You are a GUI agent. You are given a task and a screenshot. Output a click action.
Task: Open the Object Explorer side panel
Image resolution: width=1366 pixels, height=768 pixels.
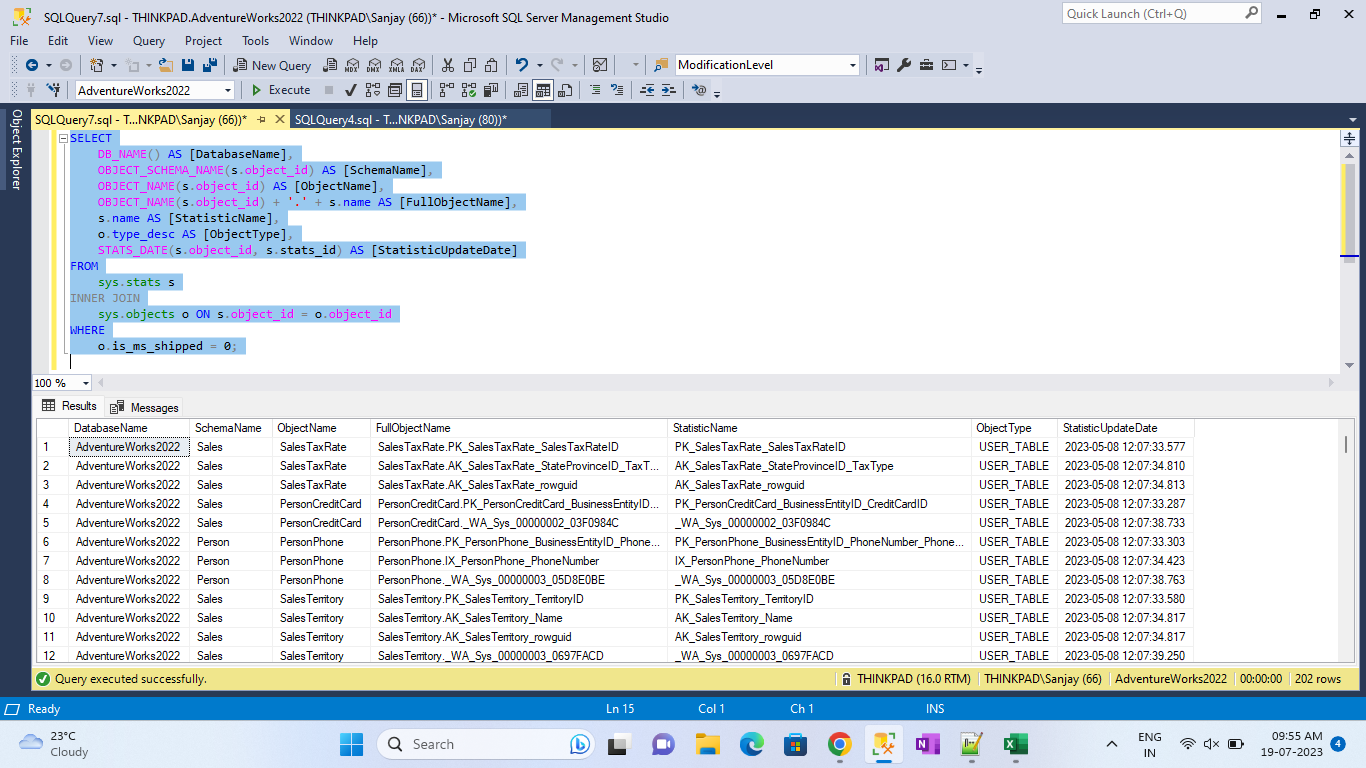click(x=16, y=150)
